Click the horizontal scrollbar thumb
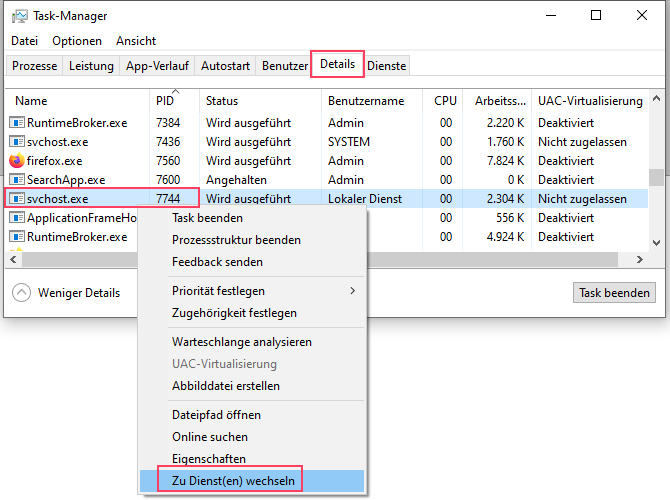The image size is (670, 500). pyautogui.click(x=320, y=259)
